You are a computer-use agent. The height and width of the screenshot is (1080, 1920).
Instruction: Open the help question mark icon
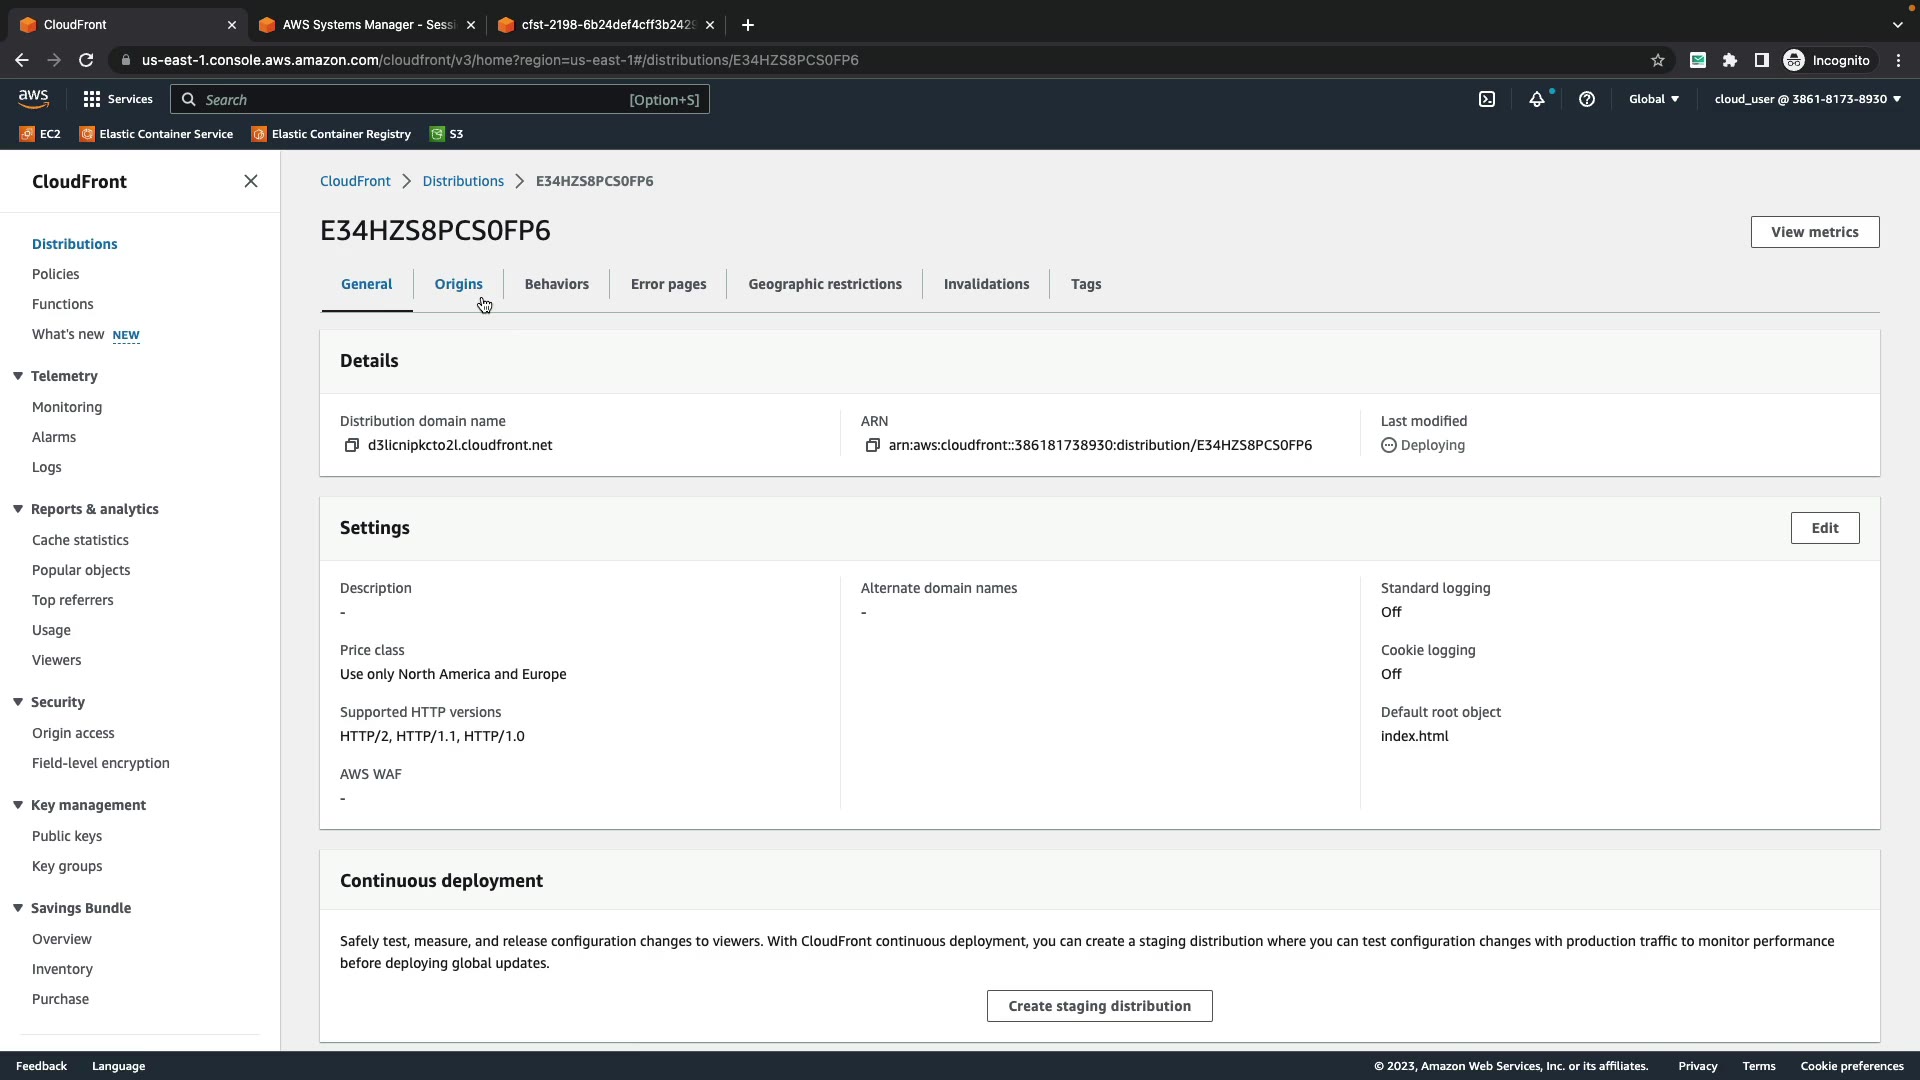(x=1587, y=99)
